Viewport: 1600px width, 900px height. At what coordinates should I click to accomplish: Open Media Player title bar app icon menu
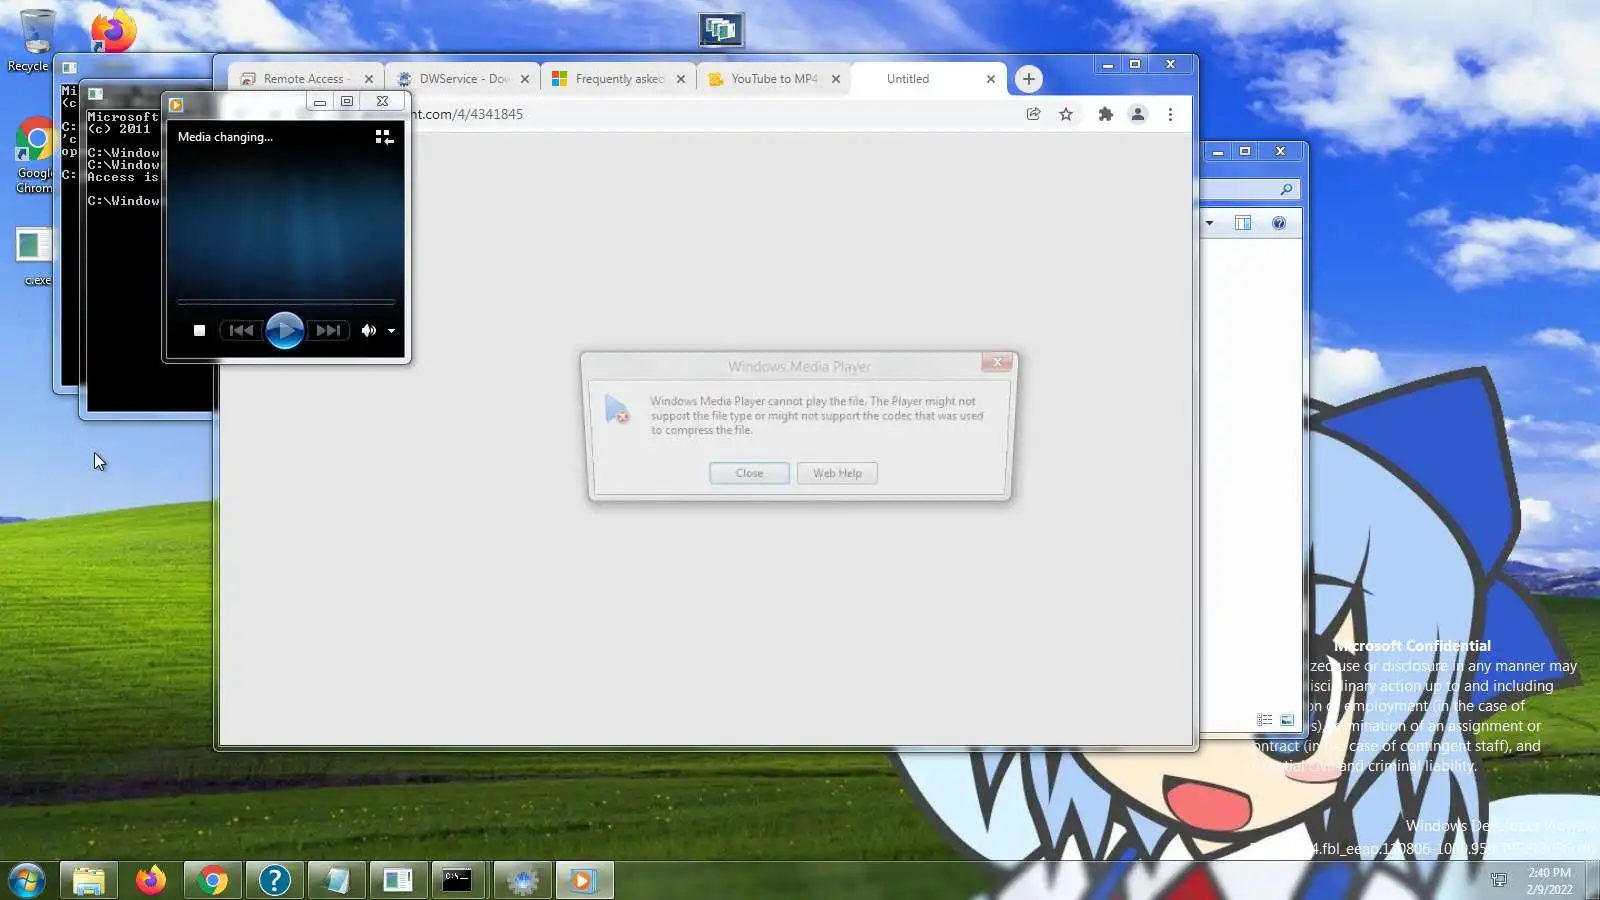[176, 103]
